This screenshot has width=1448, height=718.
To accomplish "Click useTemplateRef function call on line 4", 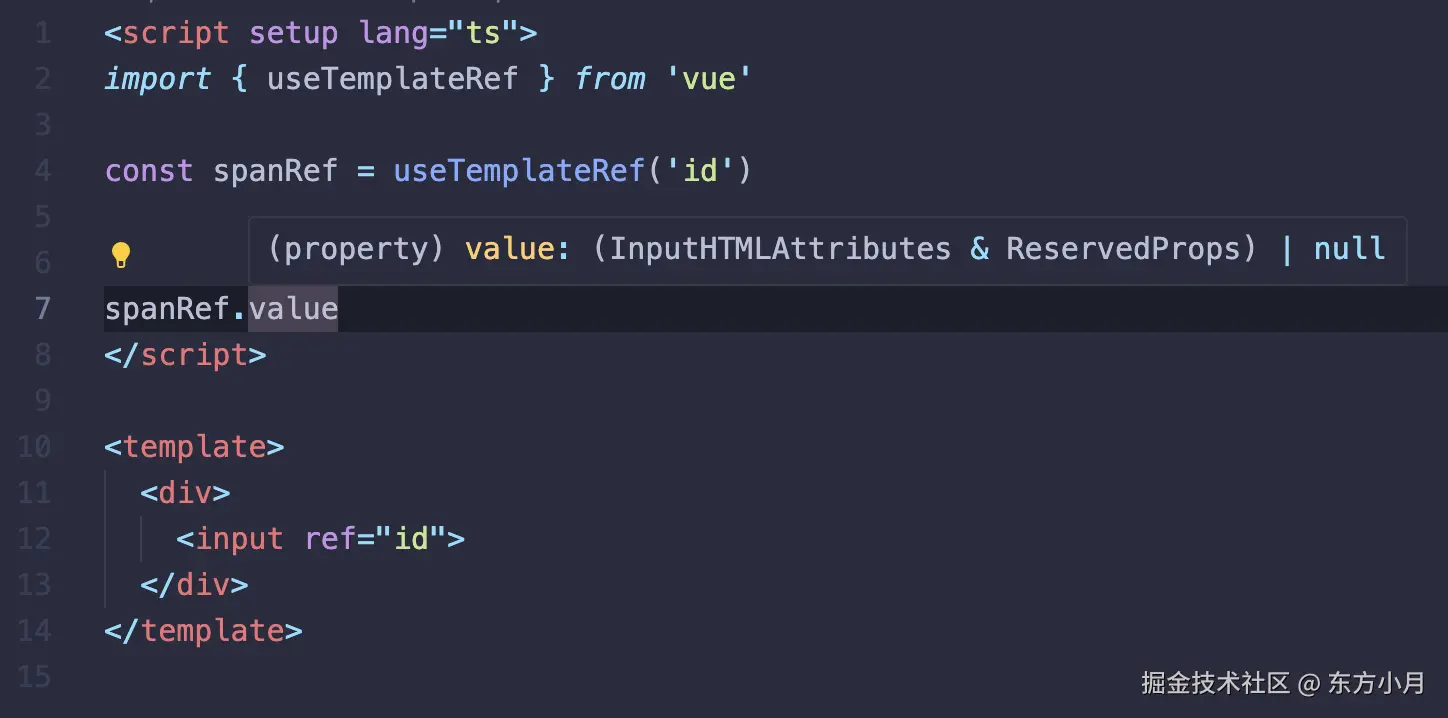I will coord(518,171).
